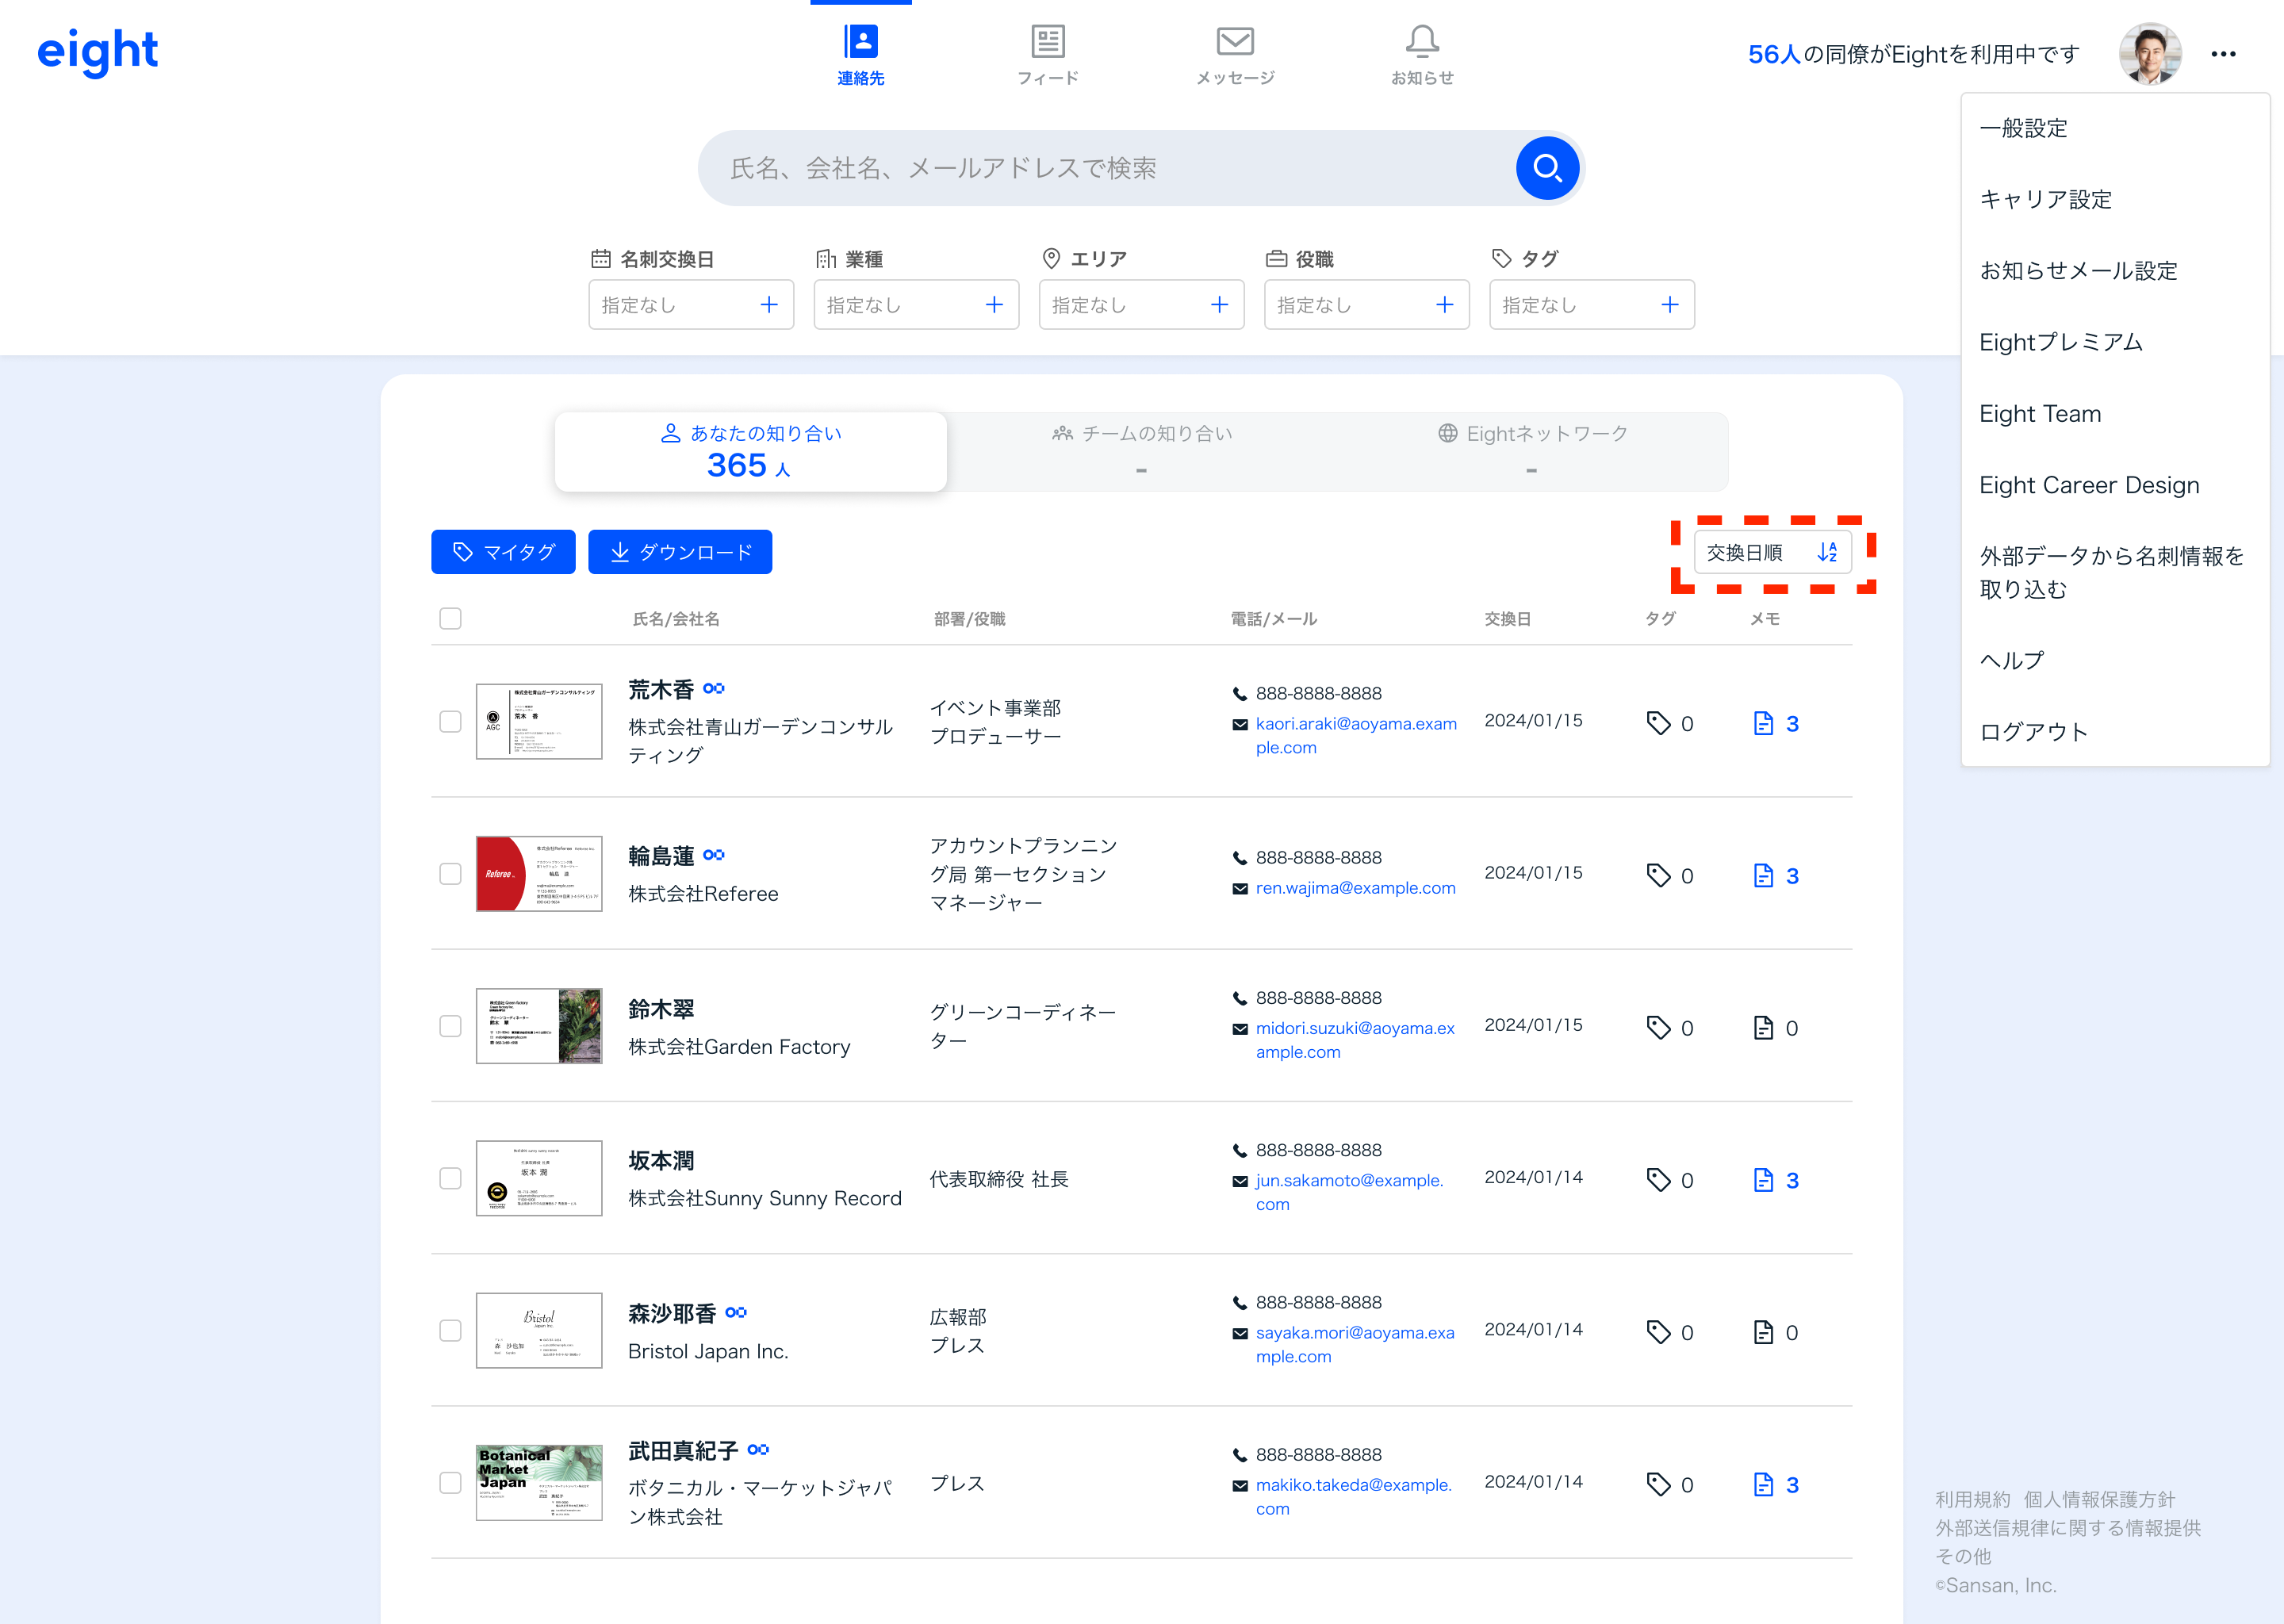This screenshot has height=1624, width=2284.
Task: Select ログアウト from the menu
Action: pos(2033,731)
